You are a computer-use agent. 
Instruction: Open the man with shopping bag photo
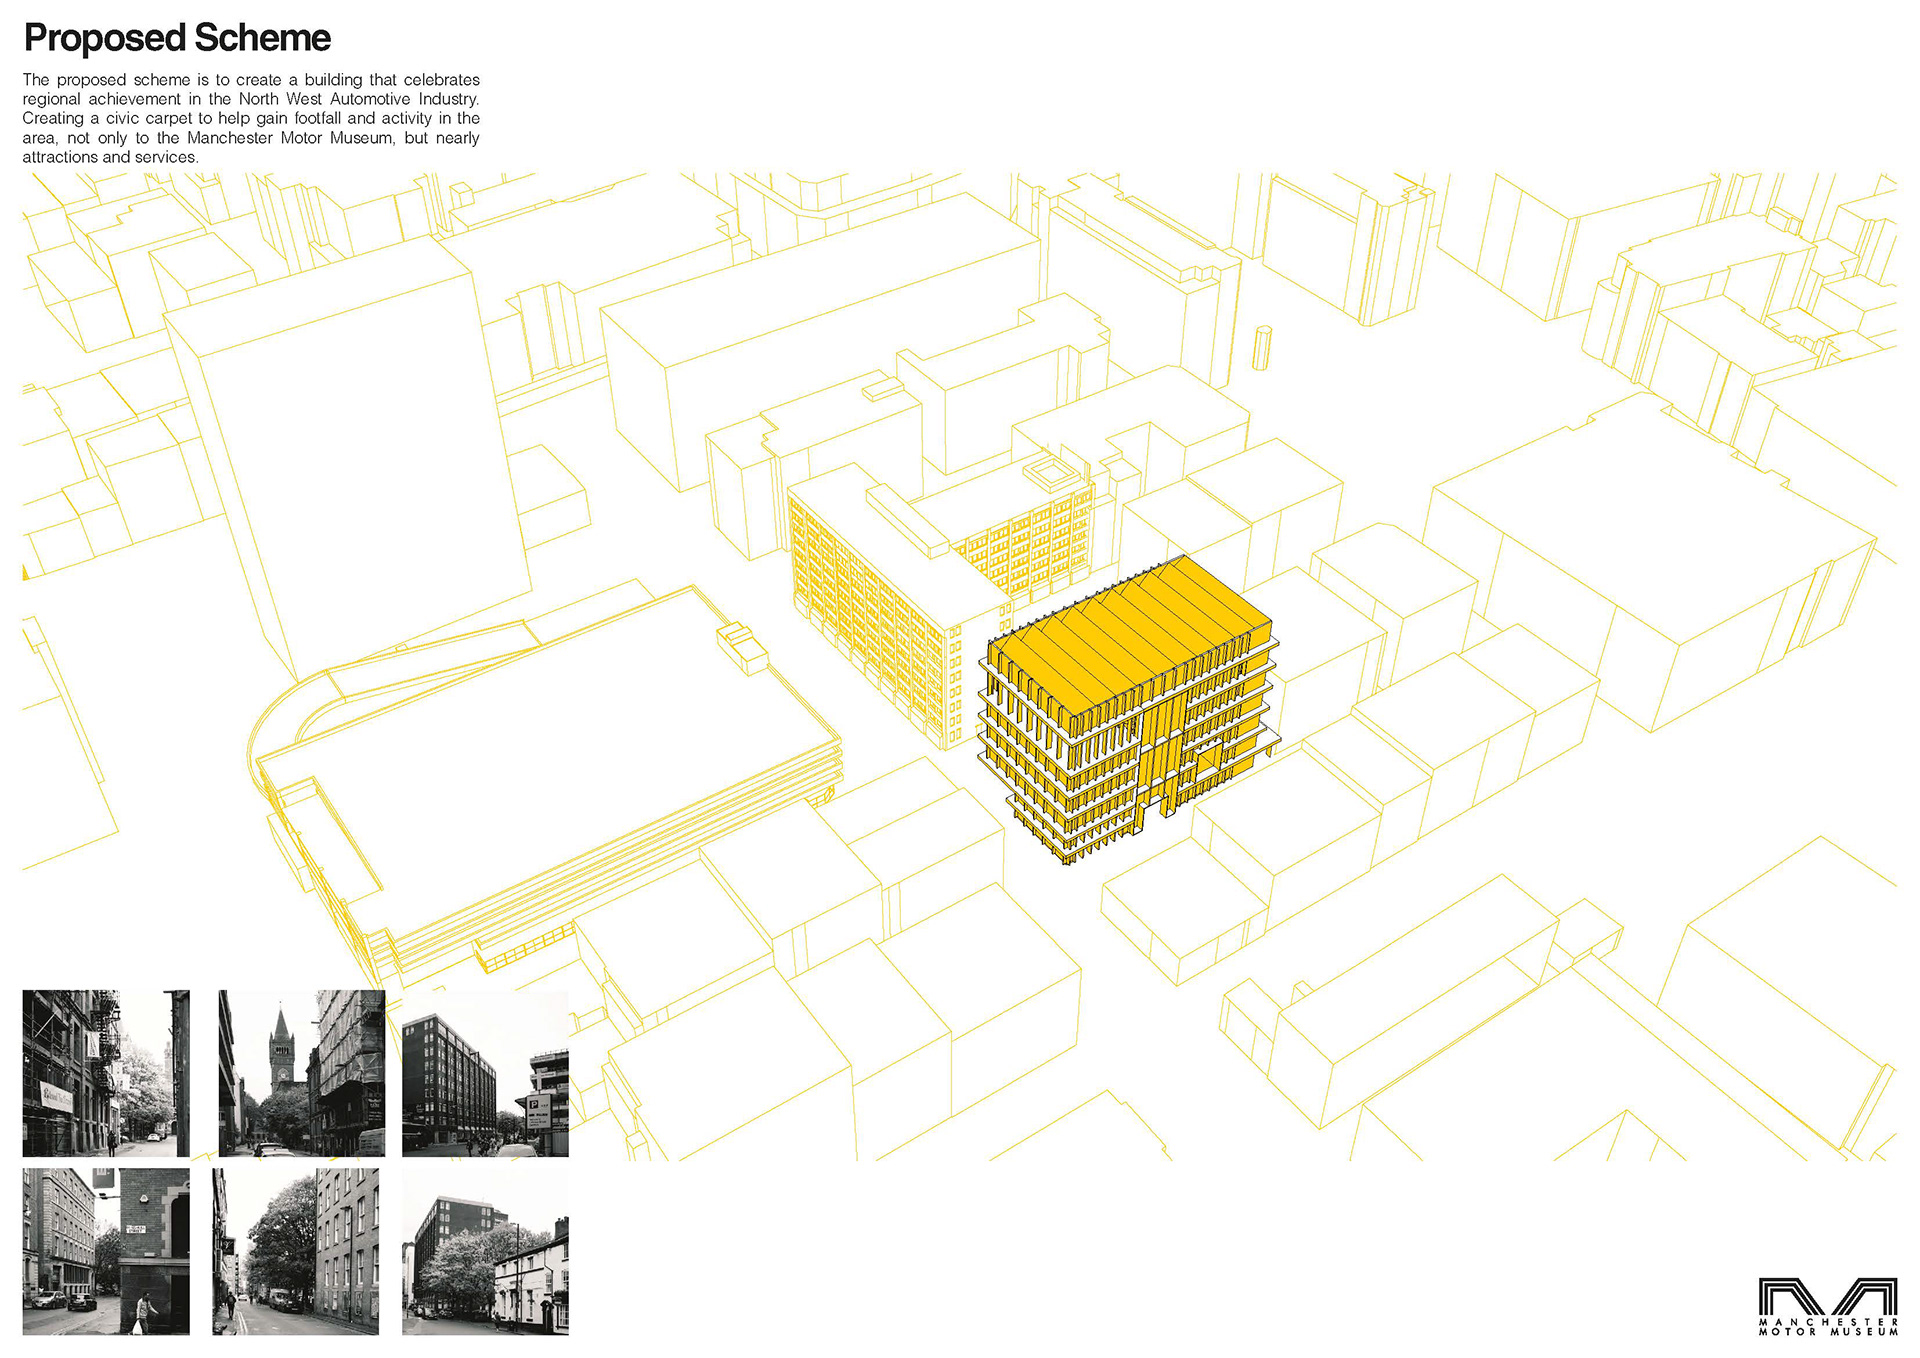106,1251
